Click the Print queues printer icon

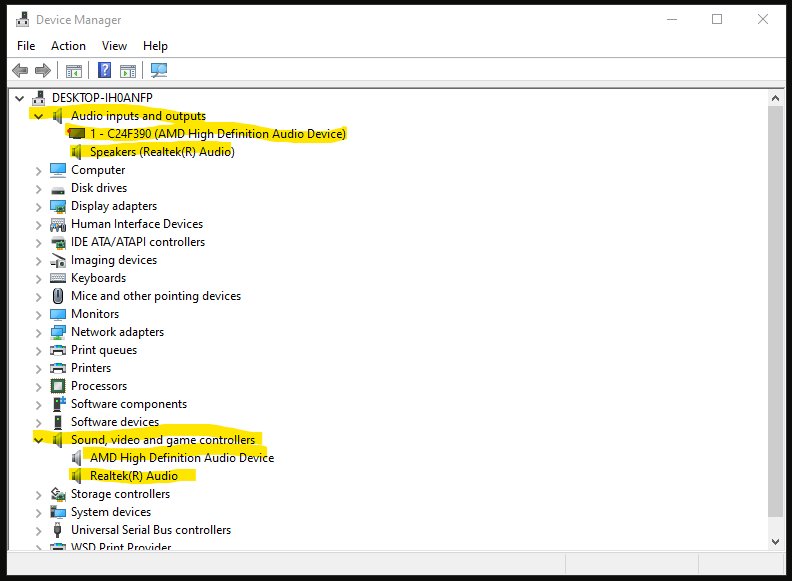click(x=58, y=350)
